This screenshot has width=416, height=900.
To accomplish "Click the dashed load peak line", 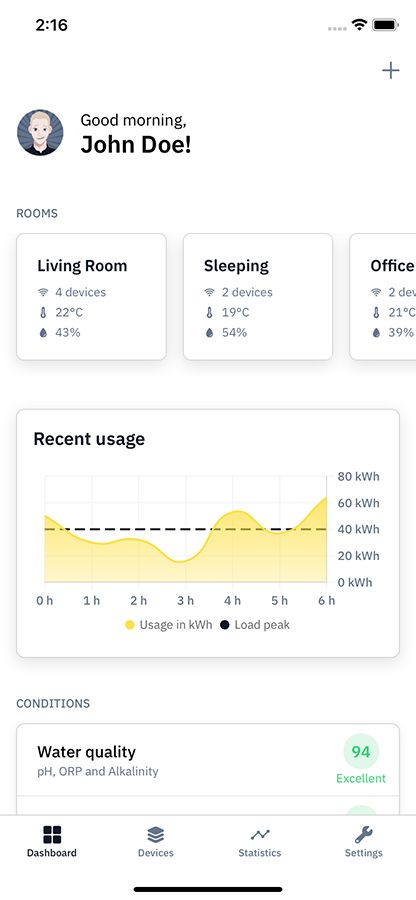I will [x=185, y=529].
